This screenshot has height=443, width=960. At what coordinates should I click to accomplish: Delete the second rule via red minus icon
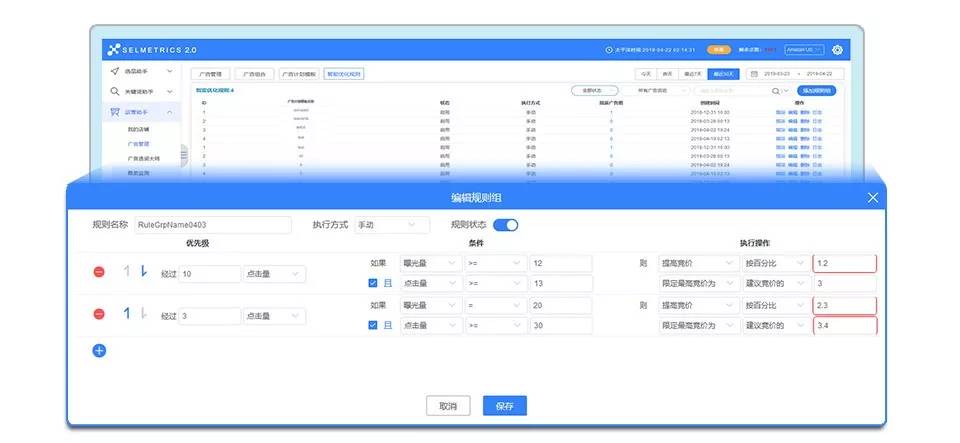pyautogui.click(x=99, y=315)
